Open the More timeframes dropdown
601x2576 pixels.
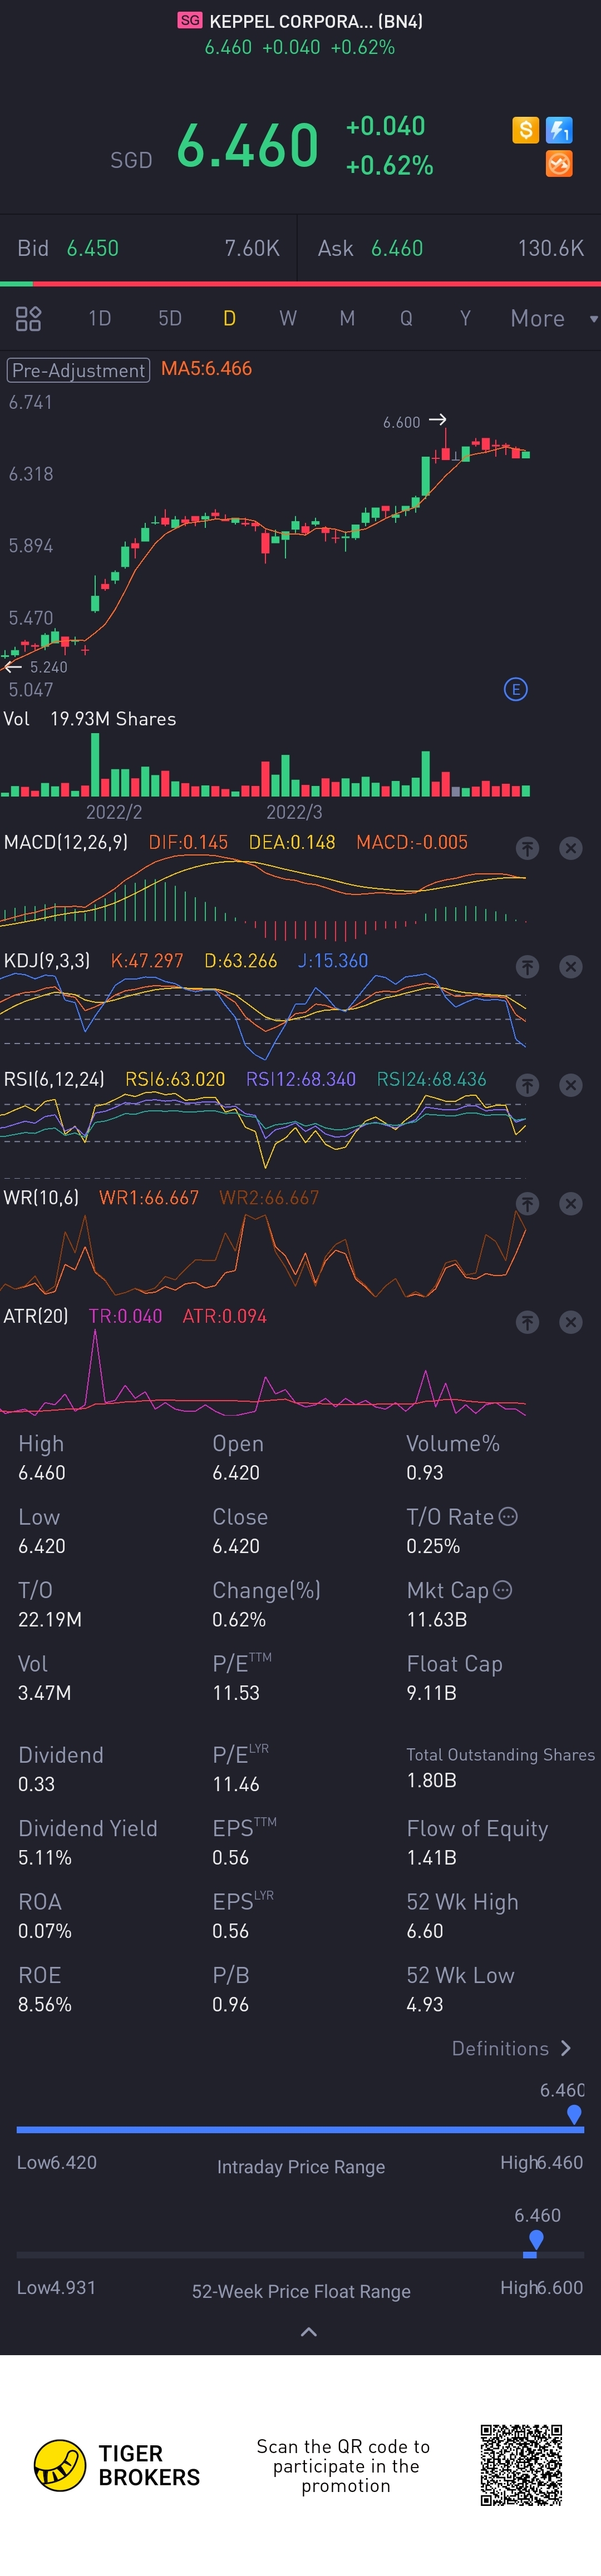[554, 319]
